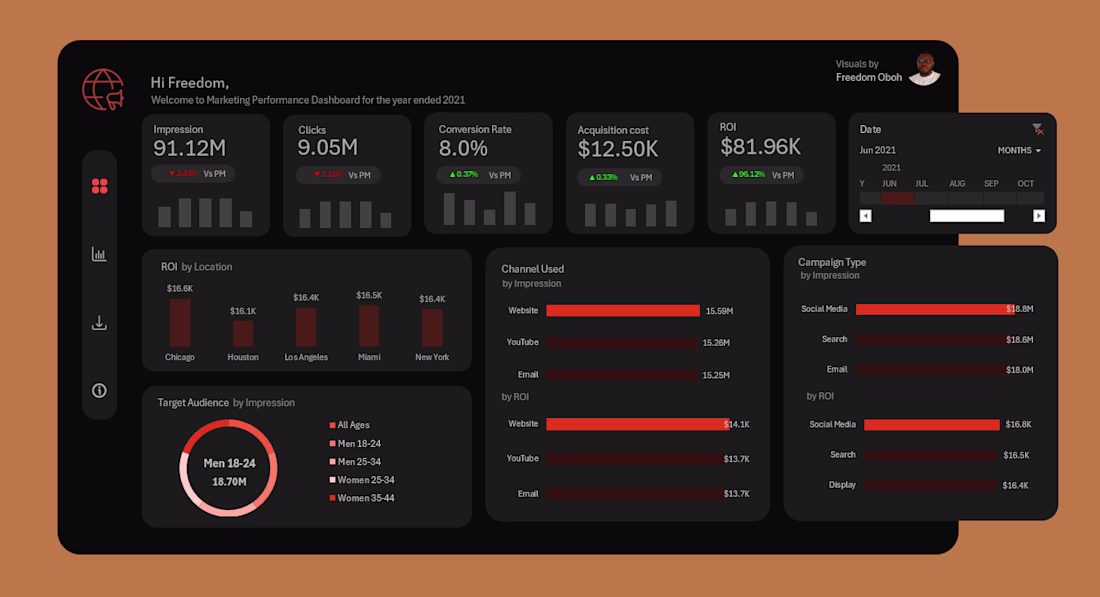Open the info icon in sidebar

click(99, 391)
